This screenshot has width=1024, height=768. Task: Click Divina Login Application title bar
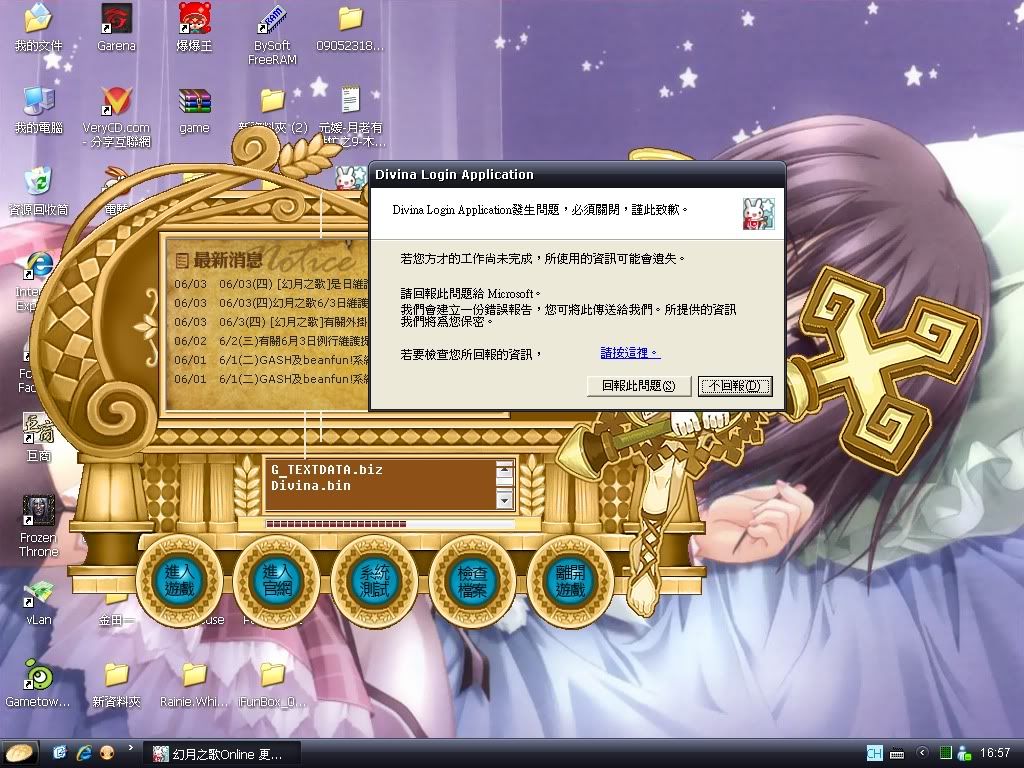pyautogui.click(x=577, y=174)
